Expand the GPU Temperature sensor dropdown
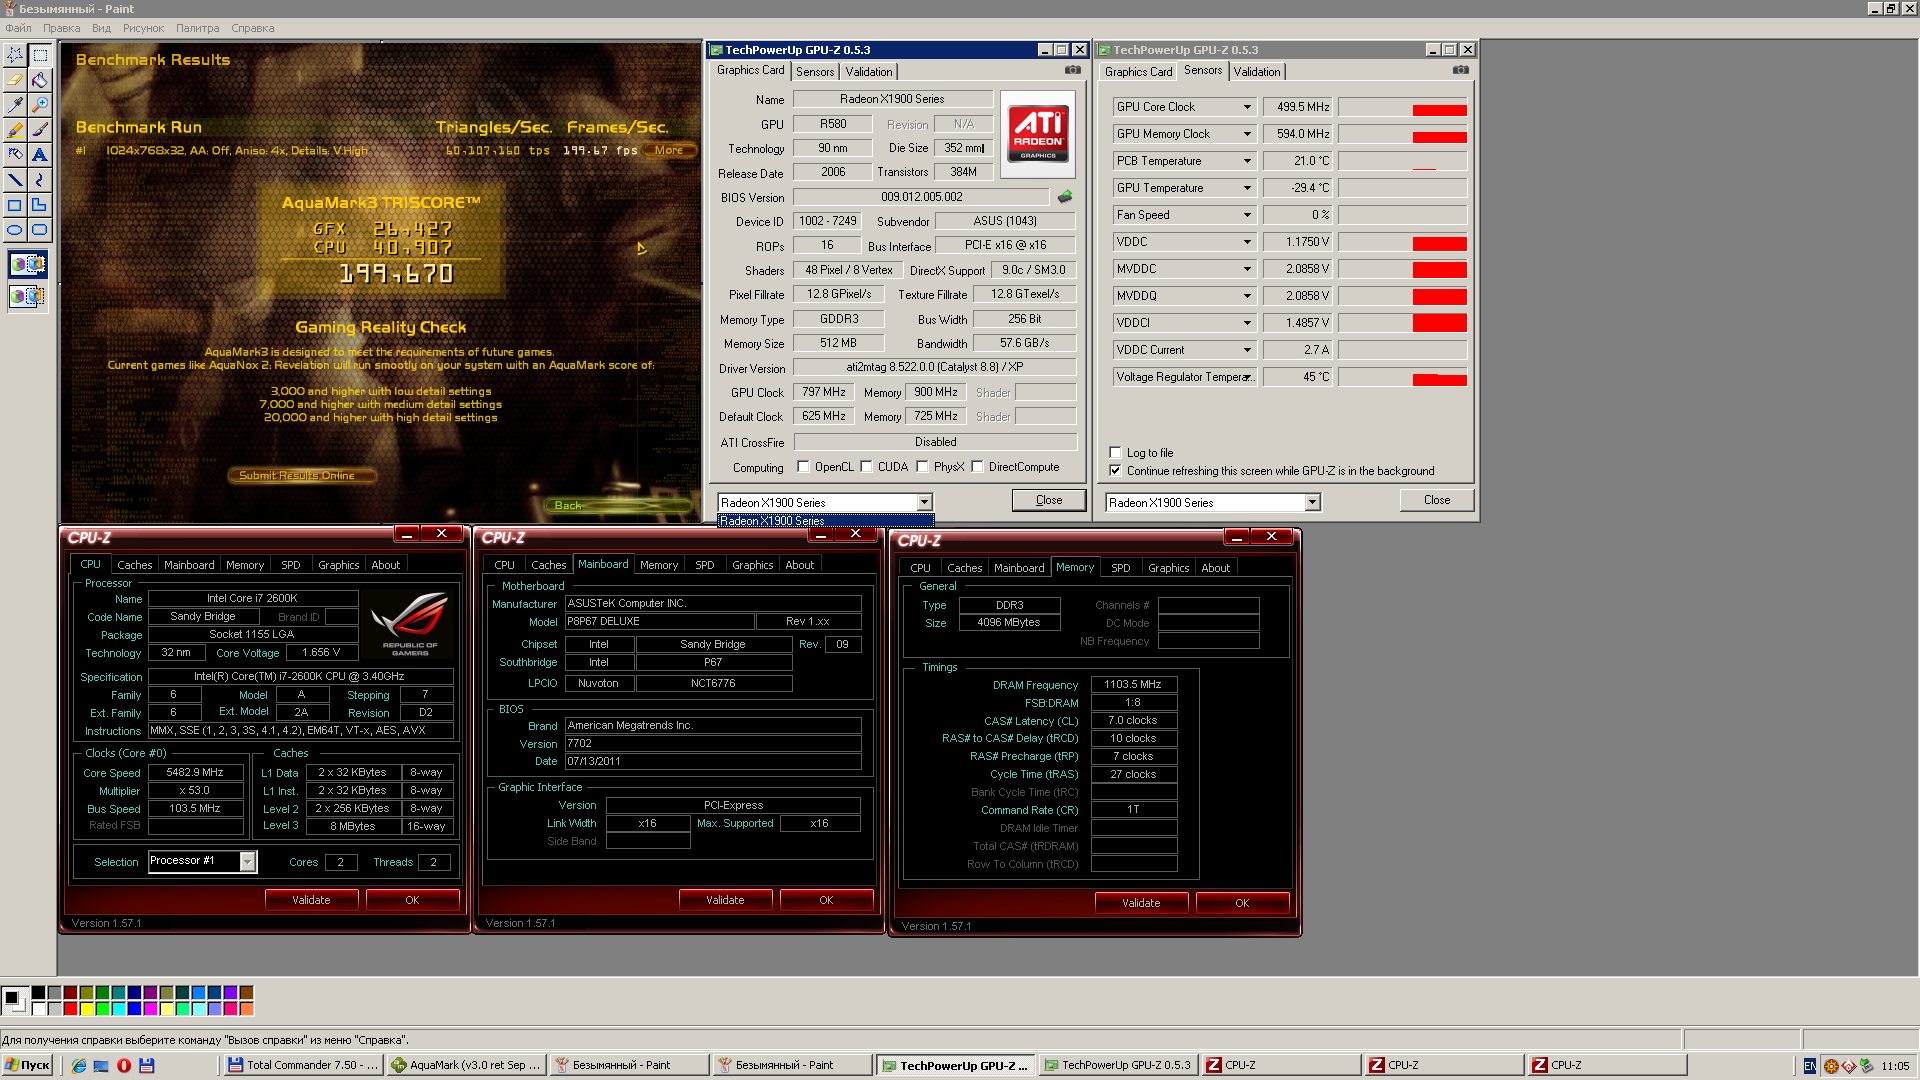The image size is (1920, 1080). click(x=1247, y=188)
